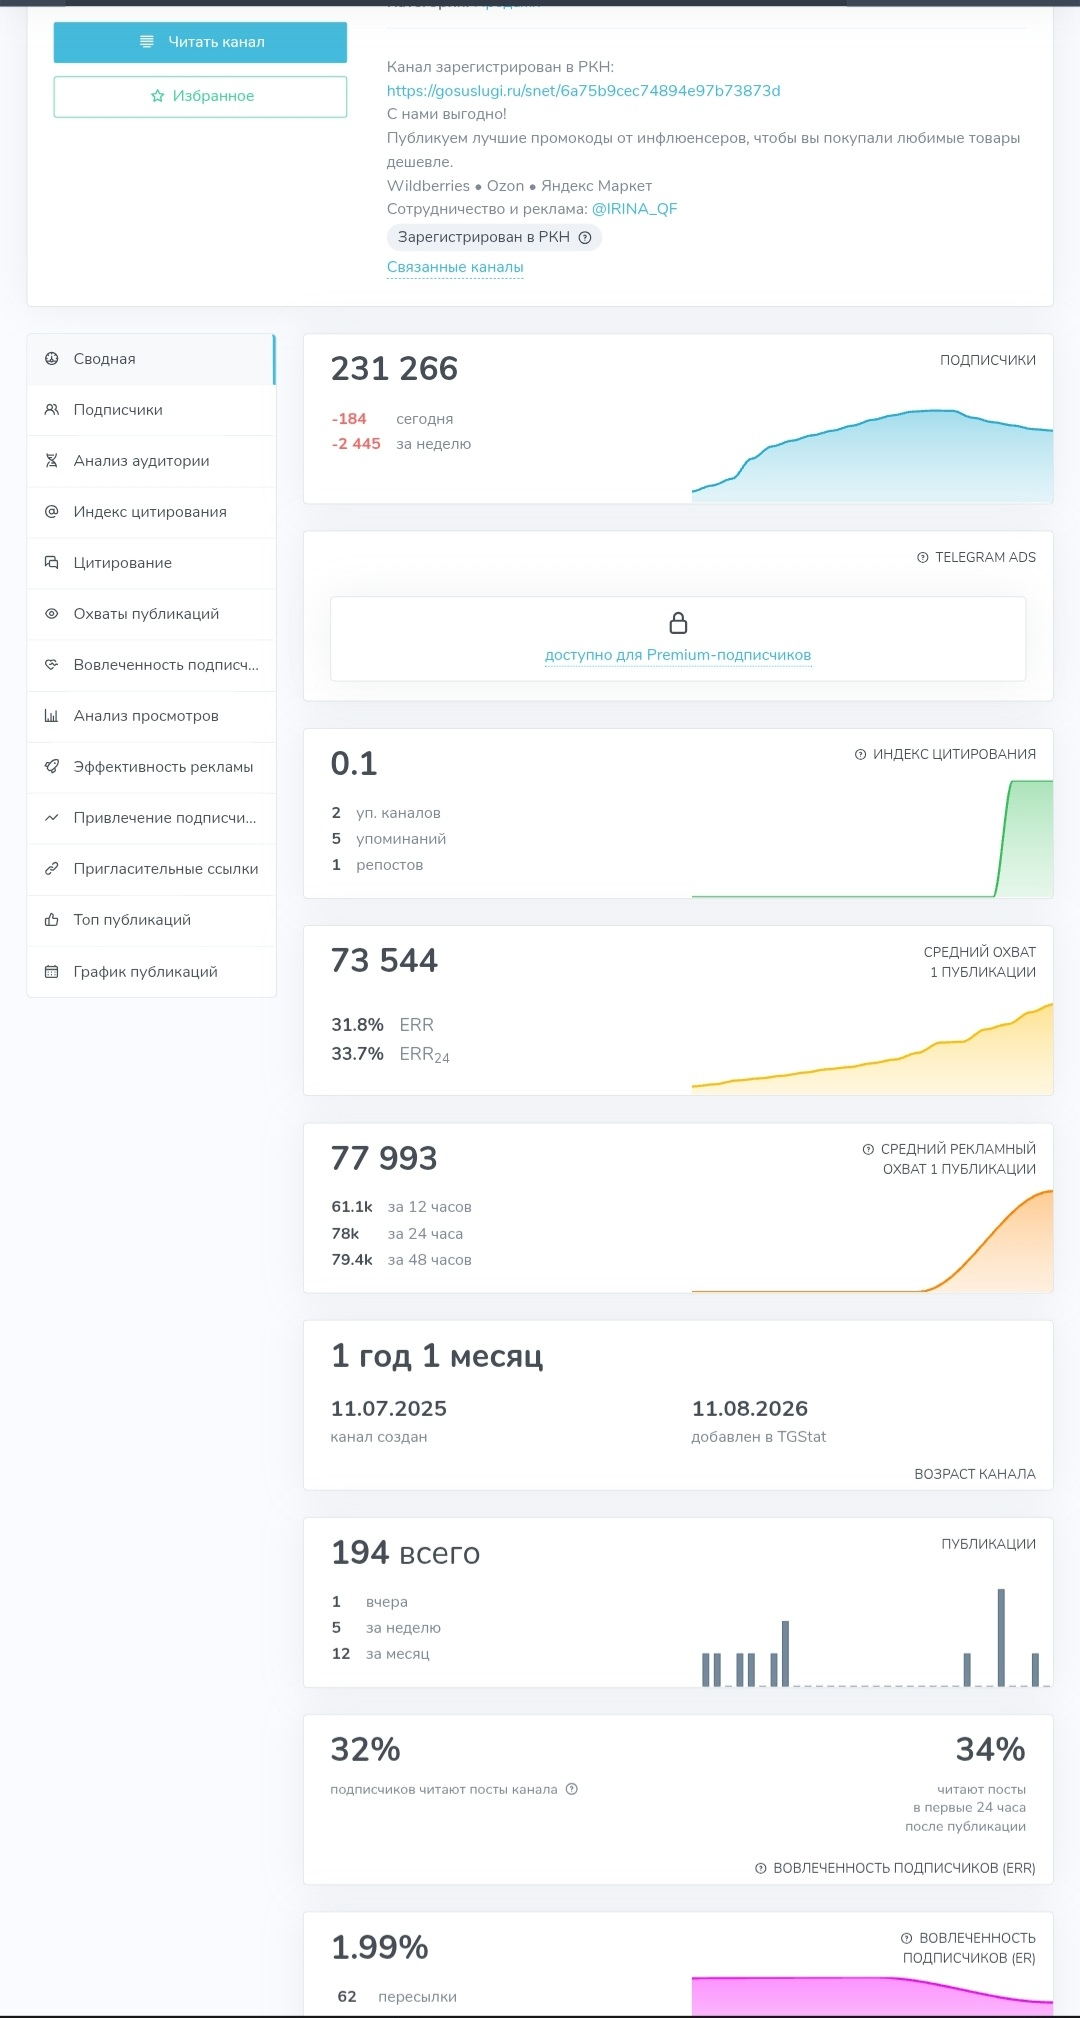This screenshot has width=1080, height=2018.
Task: Open the Сводная section
Action: point(151,359)
